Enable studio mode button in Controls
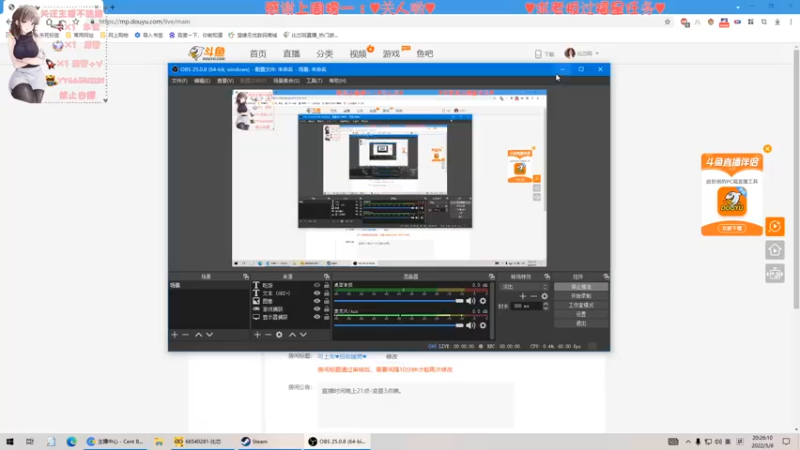The width and height of the screenshot is (800, 450). [x=581, y=305]
